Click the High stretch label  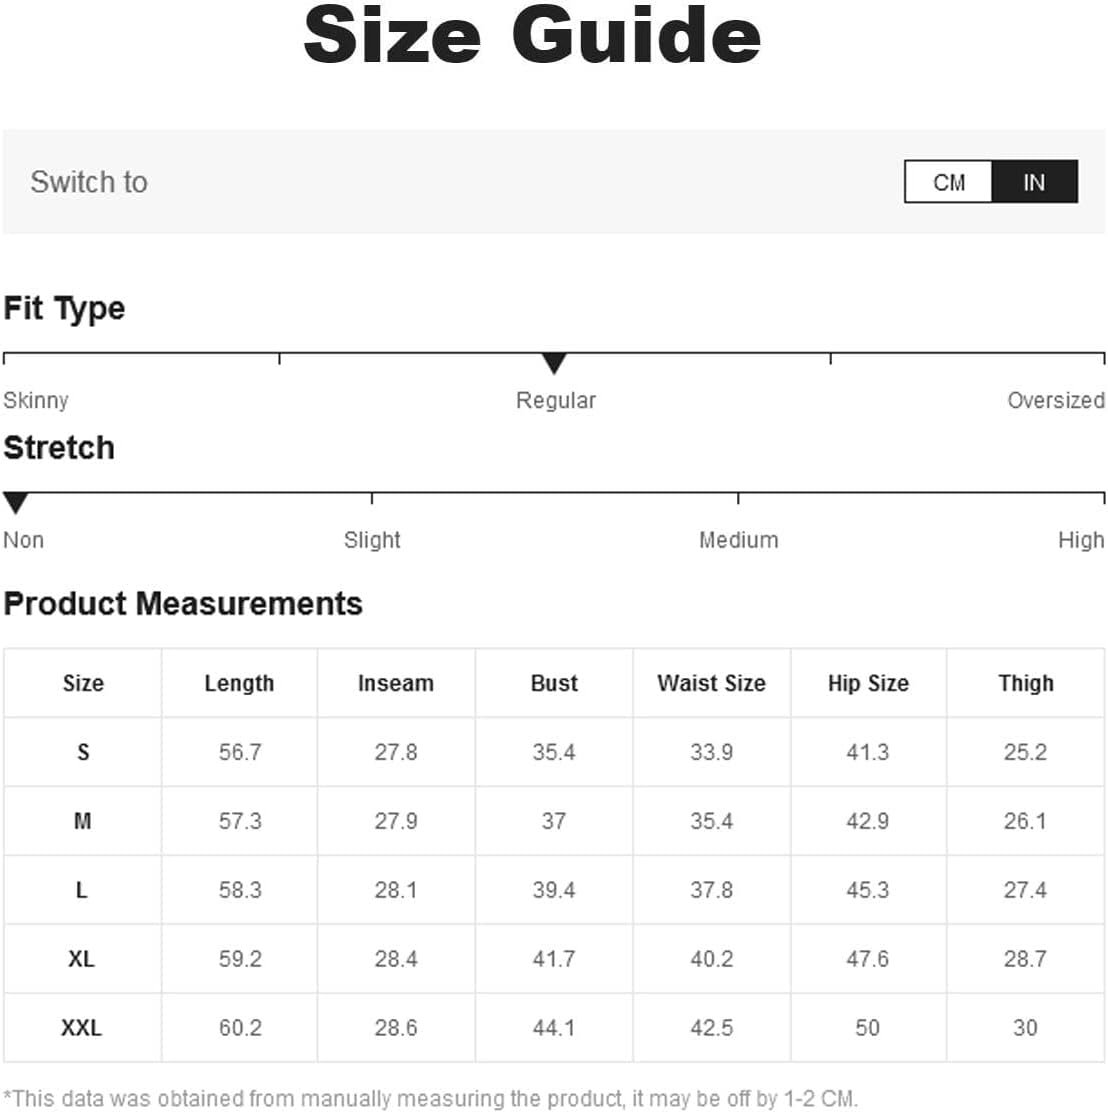1080,540
